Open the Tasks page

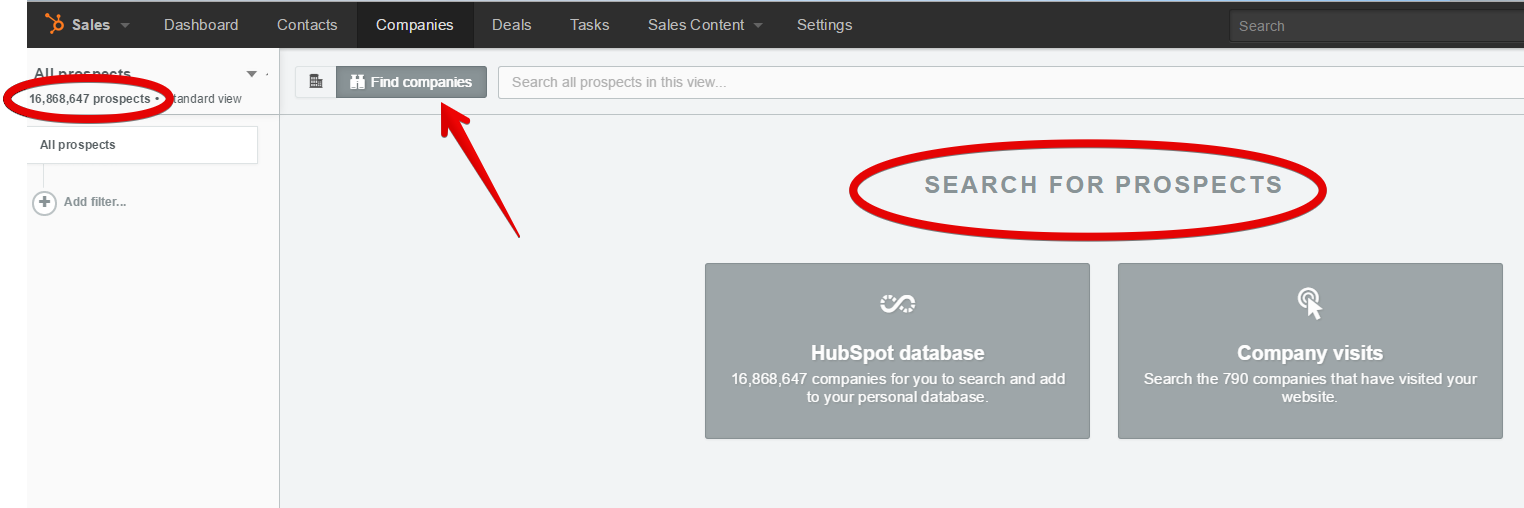click(x=589, y=25)
